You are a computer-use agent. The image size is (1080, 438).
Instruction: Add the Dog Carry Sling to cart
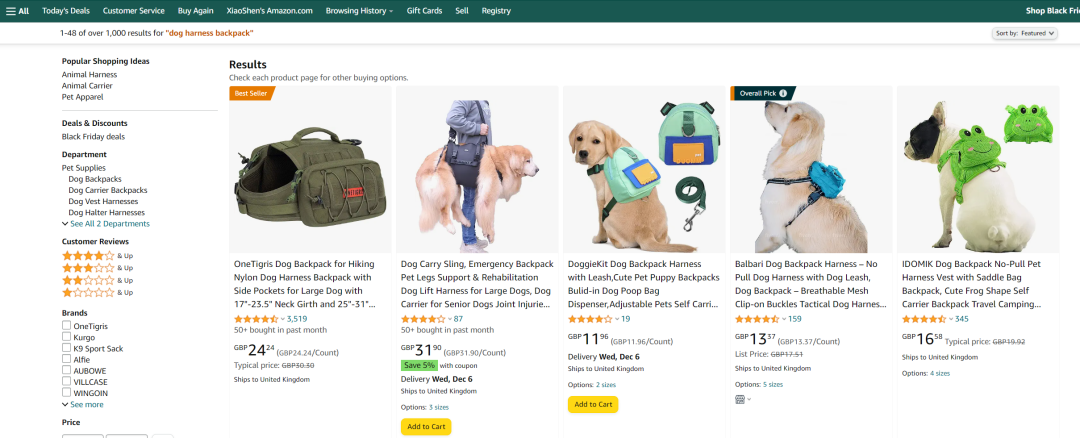coord(426,426)
